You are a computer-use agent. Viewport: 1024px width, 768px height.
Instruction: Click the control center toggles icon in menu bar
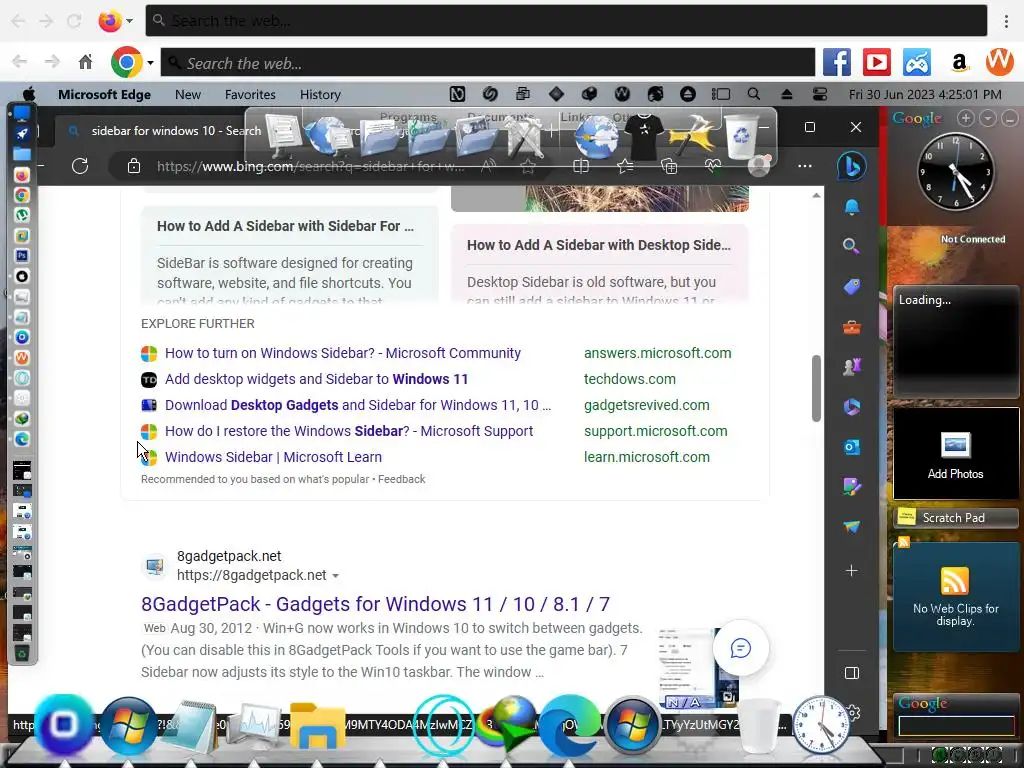coord(820,94)
